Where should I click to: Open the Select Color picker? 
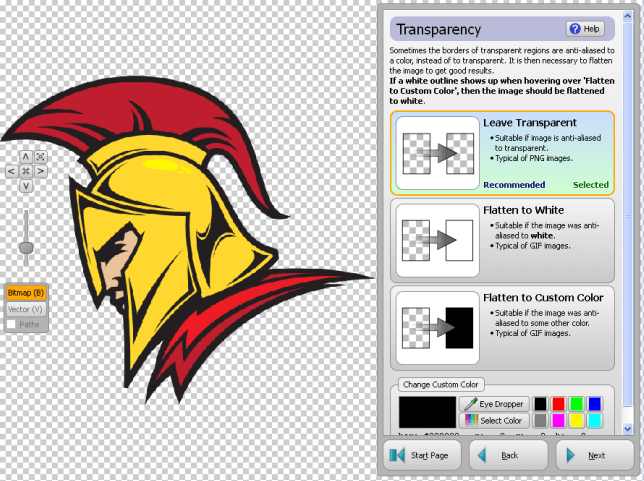(x=492, y=421)
